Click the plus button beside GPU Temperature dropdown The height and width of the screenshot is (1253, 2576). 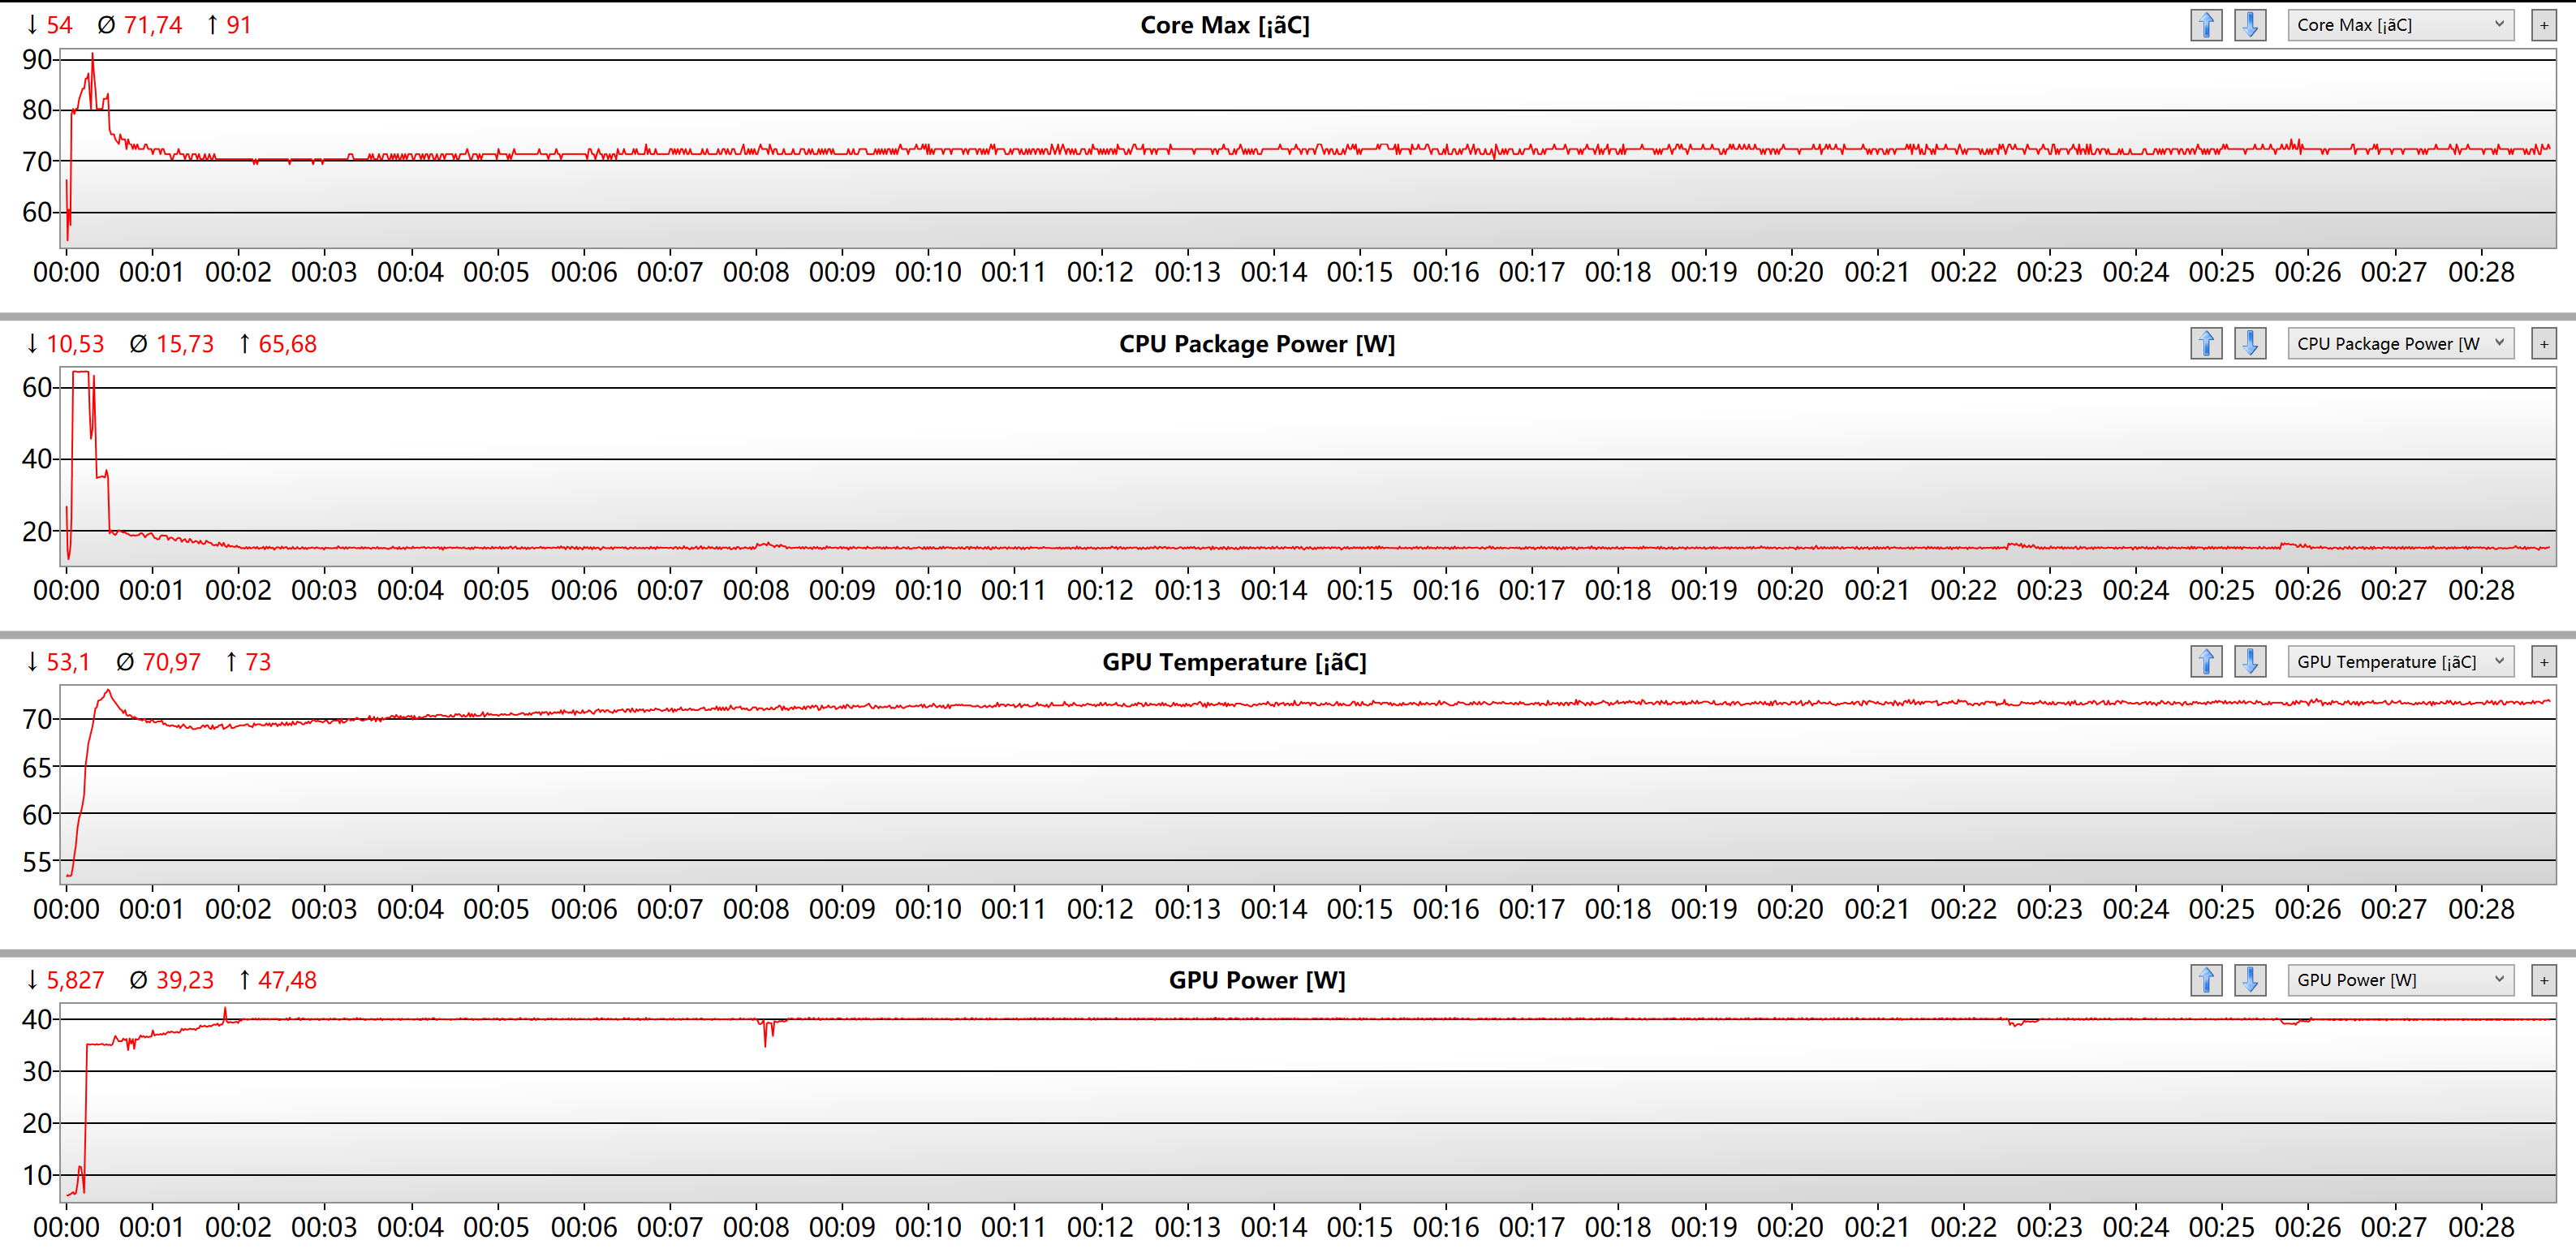click(2544, 661)
